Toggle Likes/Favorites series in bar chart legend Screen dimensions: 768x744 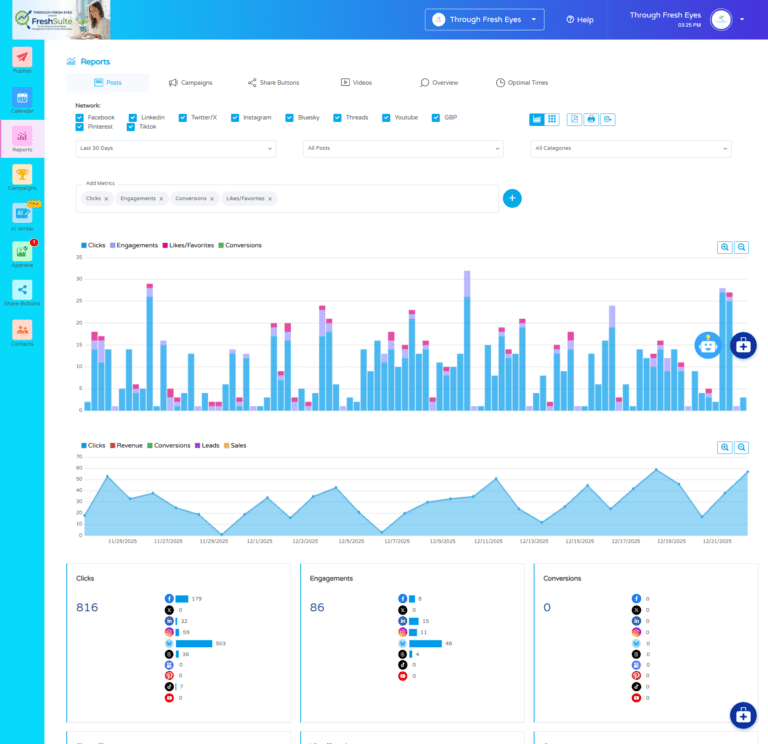tap(188, 245)
